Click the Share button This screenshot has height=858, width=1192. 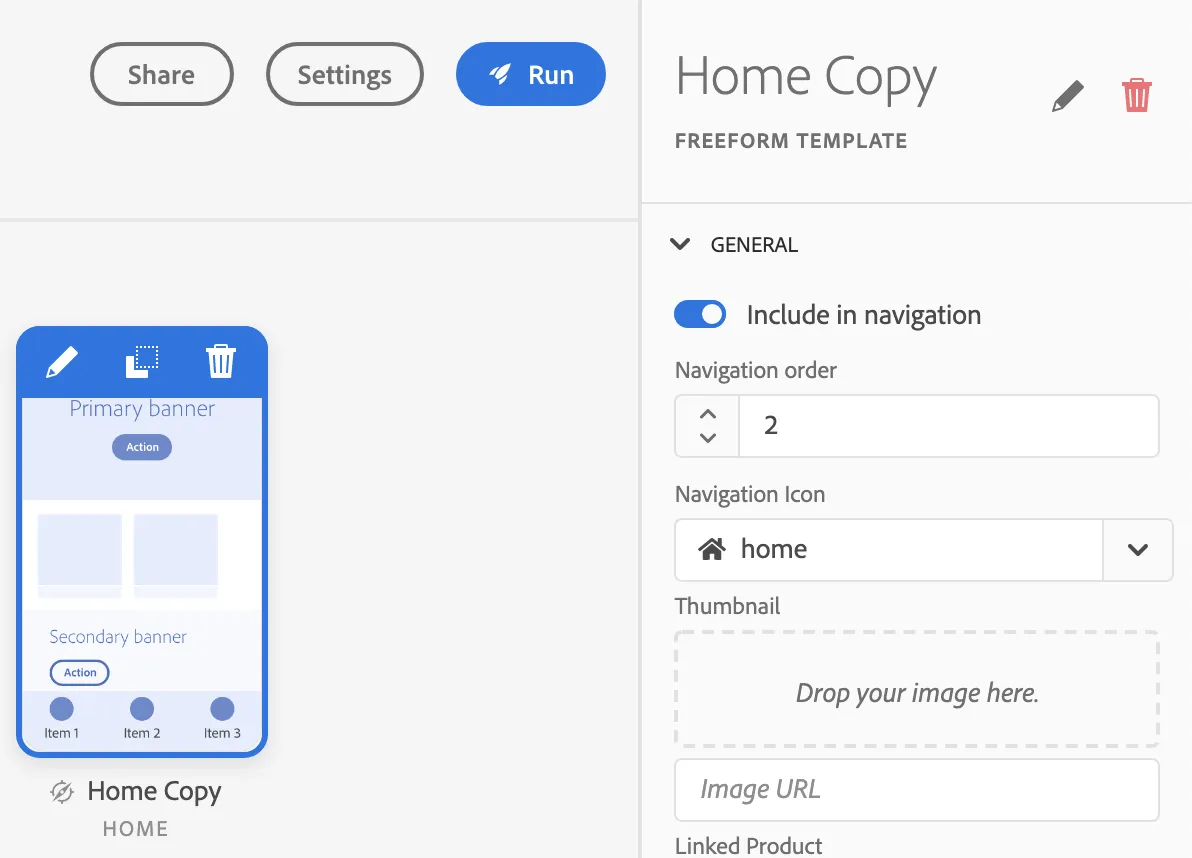(161, 74)
